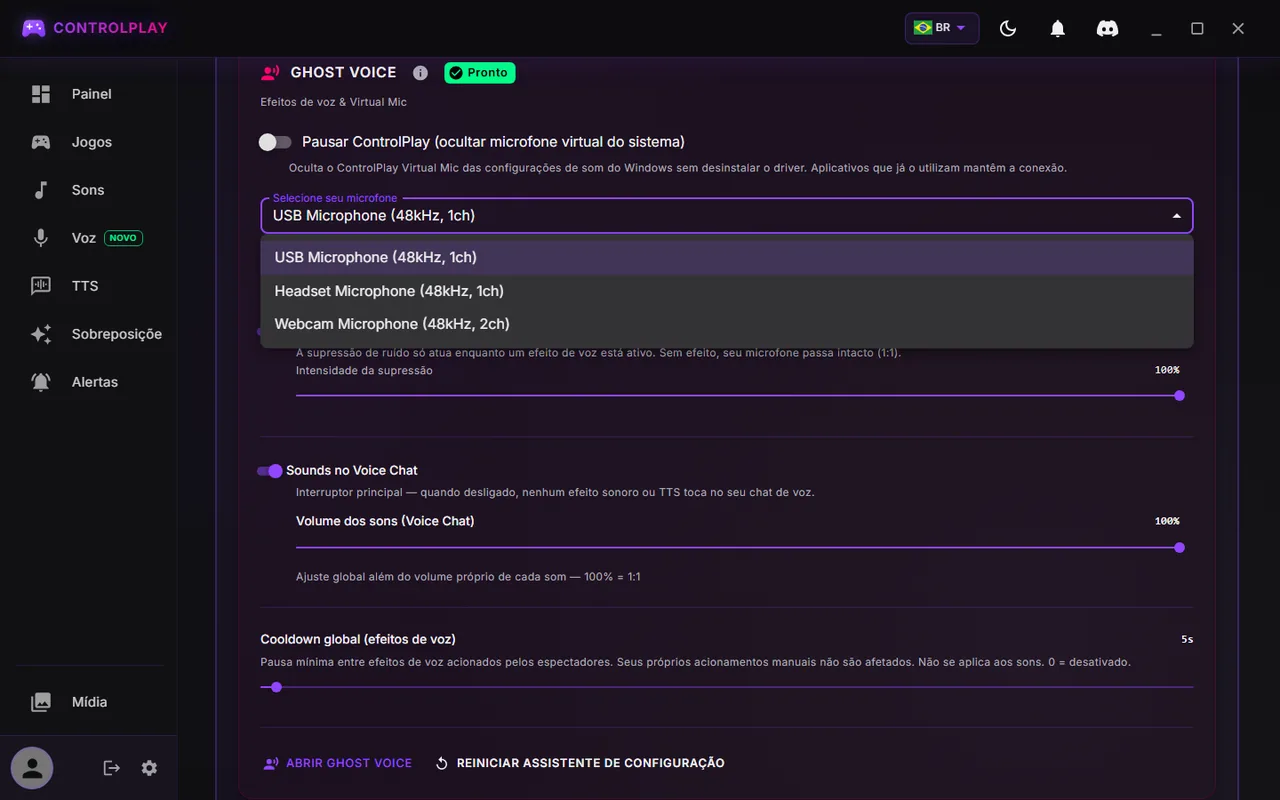The image size is (1280, 800).
Task: Toggle Sounds no Voice Chat switch
Action: click(270, 470)
